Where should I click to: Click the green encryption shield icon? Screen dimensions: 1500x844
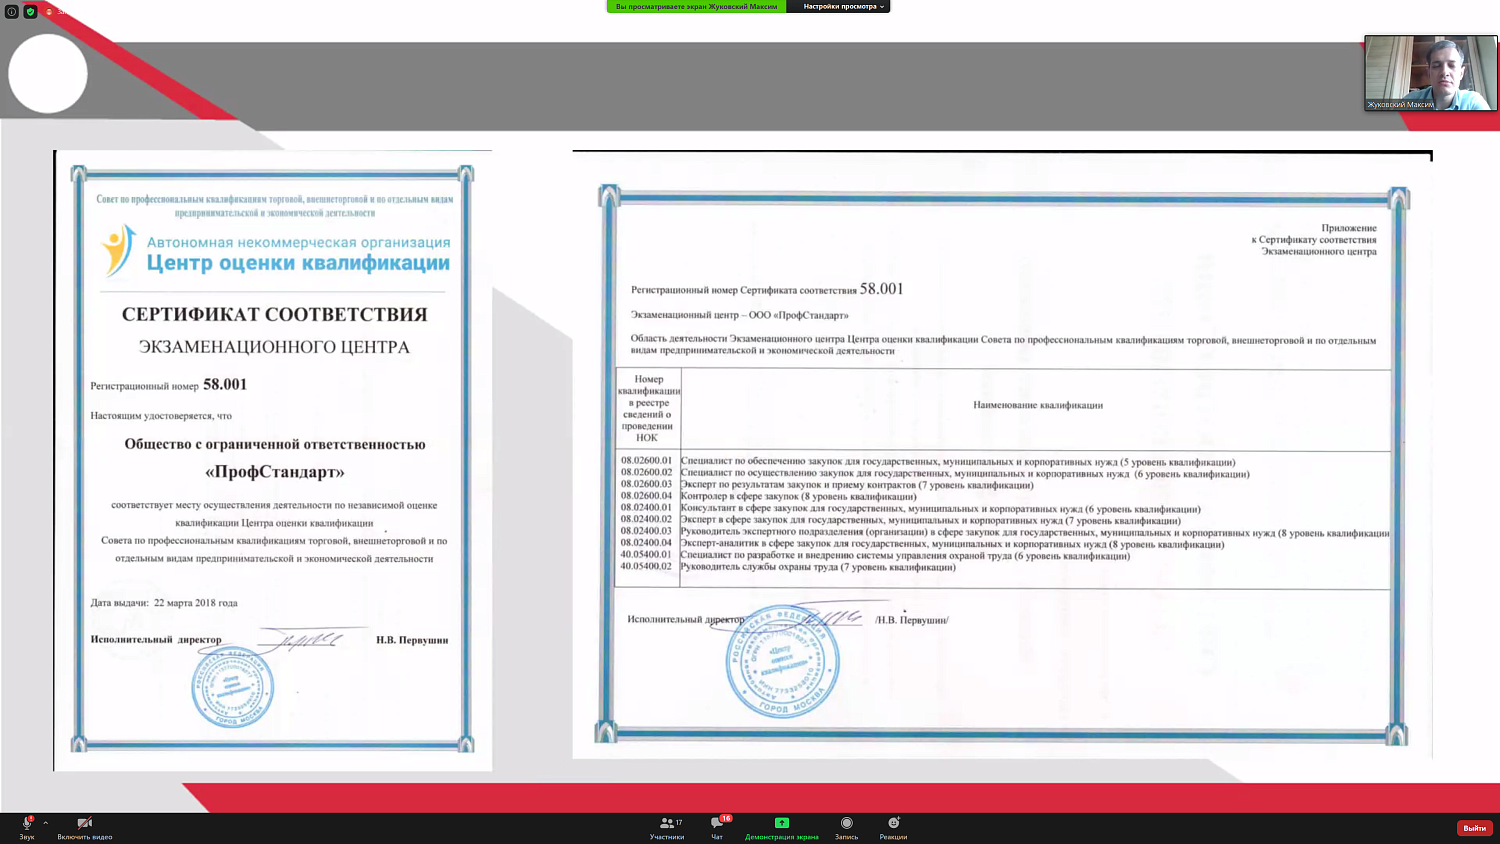coord(31,12)
